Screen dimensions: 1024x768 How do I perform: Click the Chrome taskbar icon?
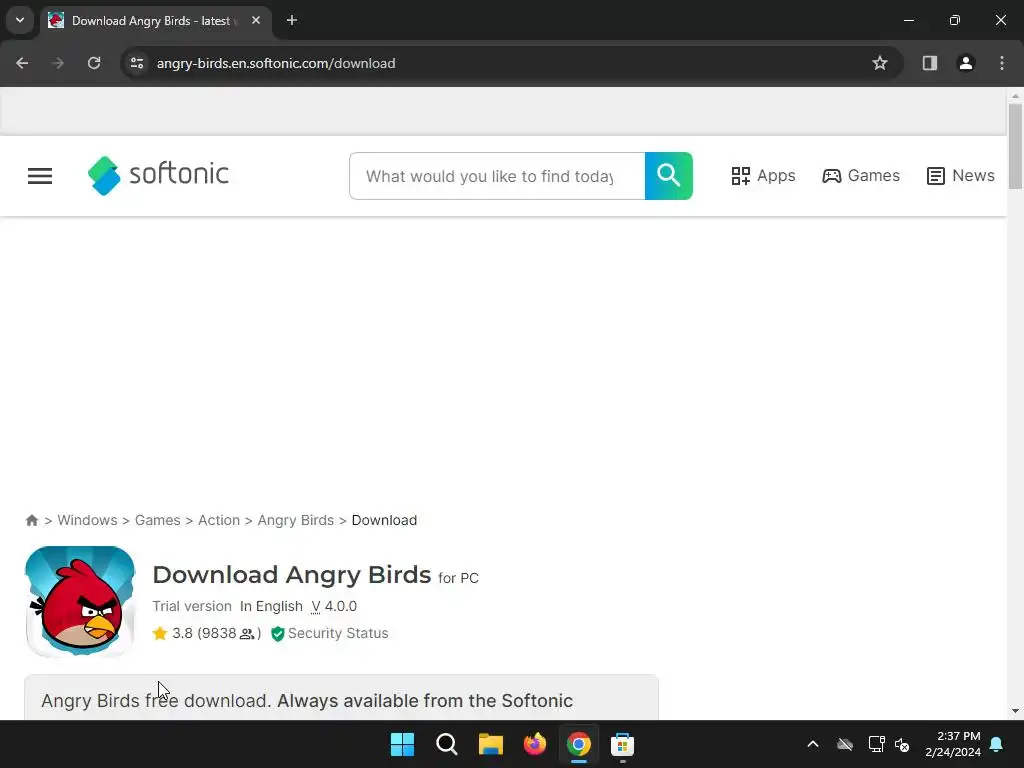point(579,744)
